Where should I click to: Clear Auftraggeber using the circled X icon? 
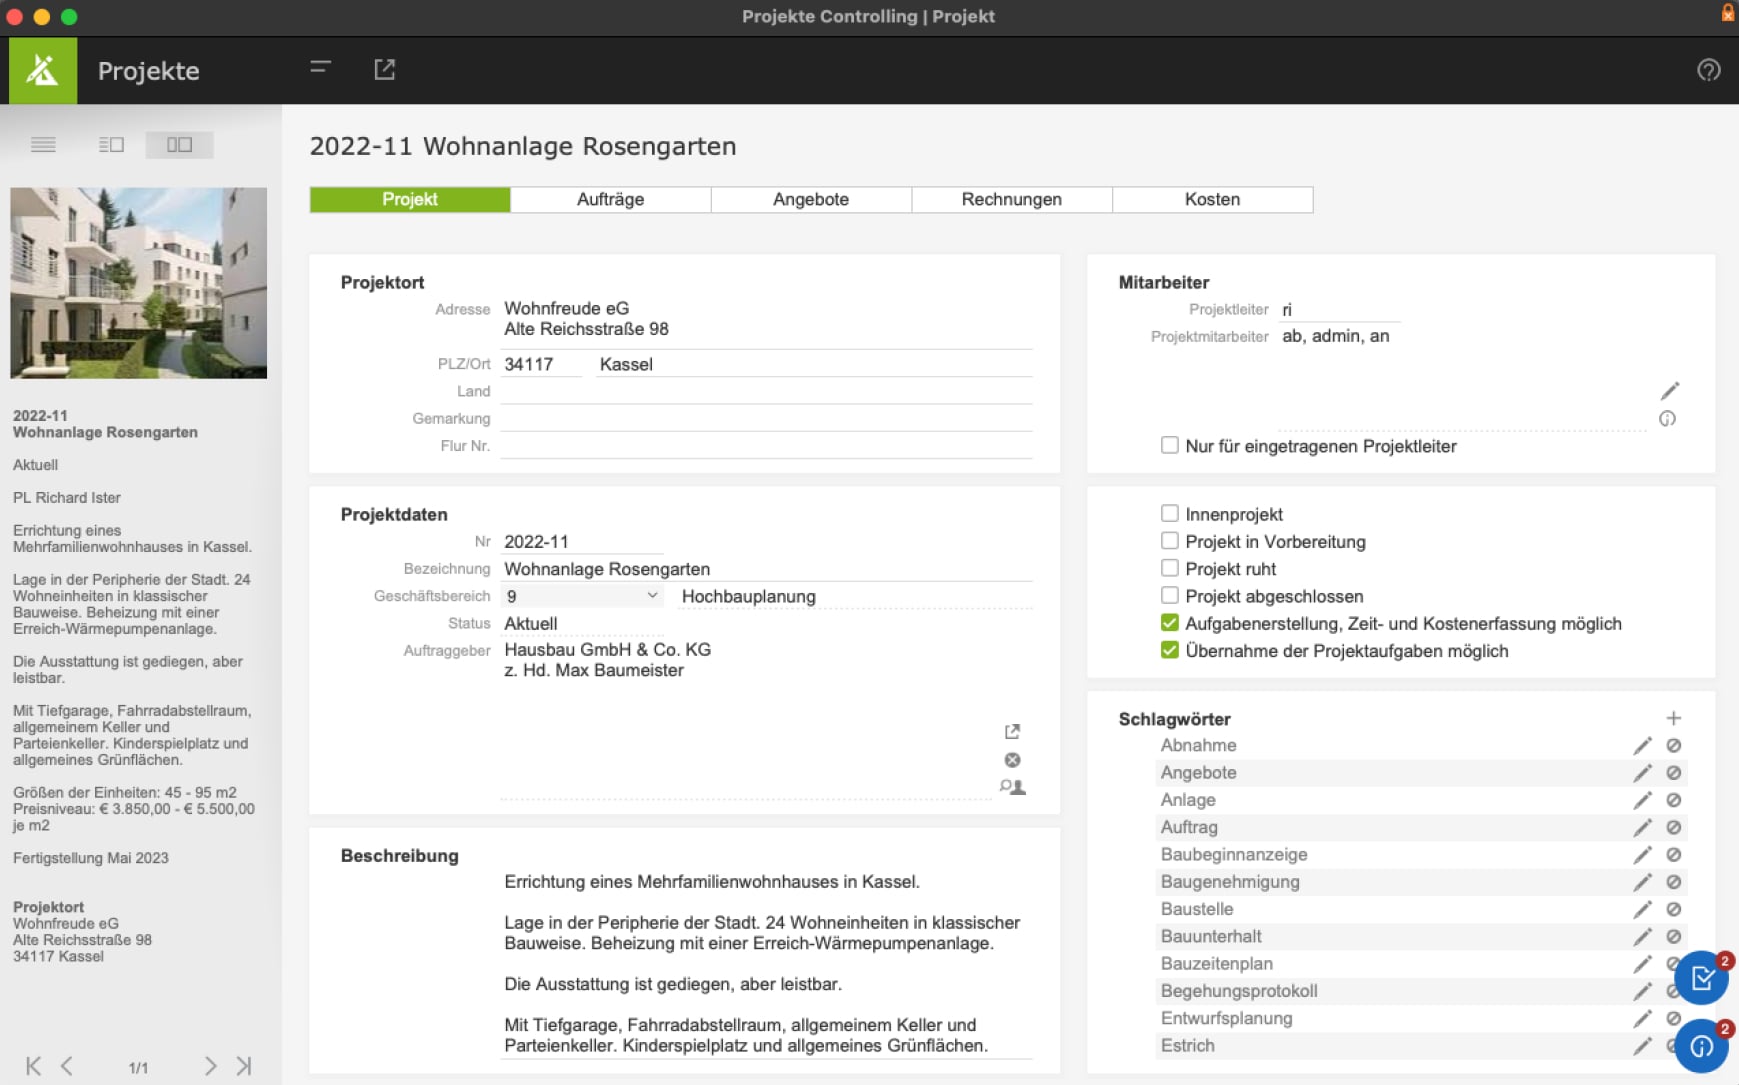coord(1013,759)
